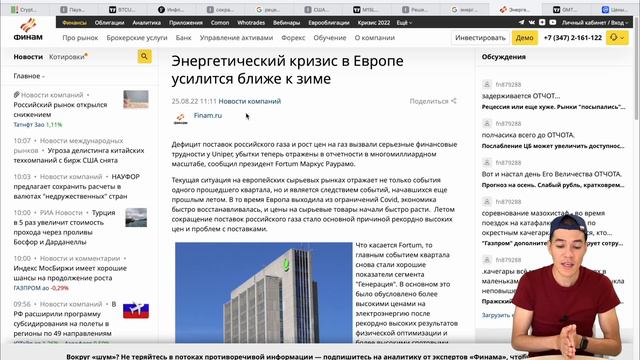Viewport: 640px width, 360px height.
Task: Open Еврооблигации in the top bar
Action: pos(329,22)
